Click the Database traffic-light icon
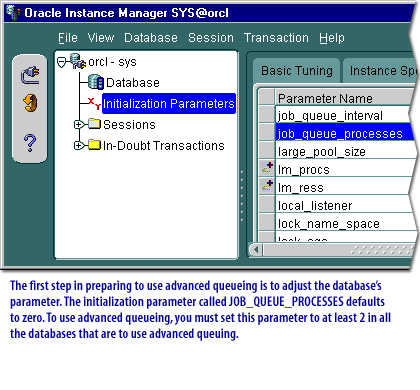Viewport: 420px width, 390px height. coord(96,82)
